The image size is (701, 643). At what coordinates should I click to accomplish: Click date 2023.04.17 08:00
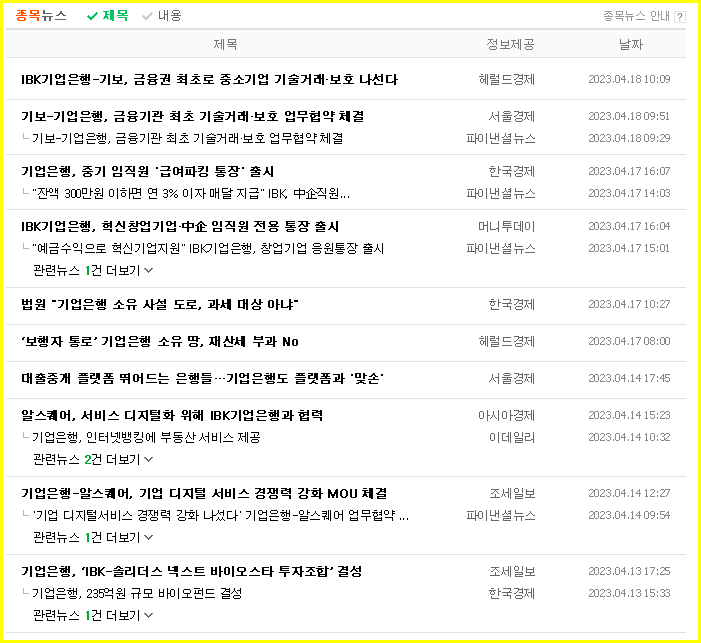point(629,341)
